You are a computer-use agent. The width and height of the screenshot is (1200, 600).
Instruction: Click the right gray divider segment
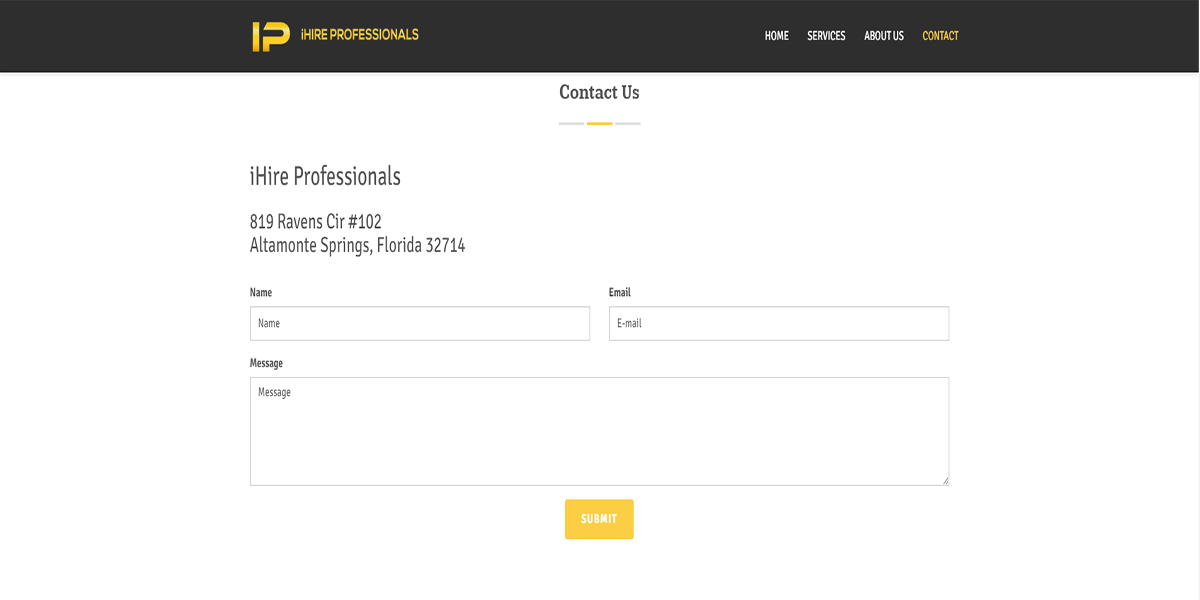(628, 123)
